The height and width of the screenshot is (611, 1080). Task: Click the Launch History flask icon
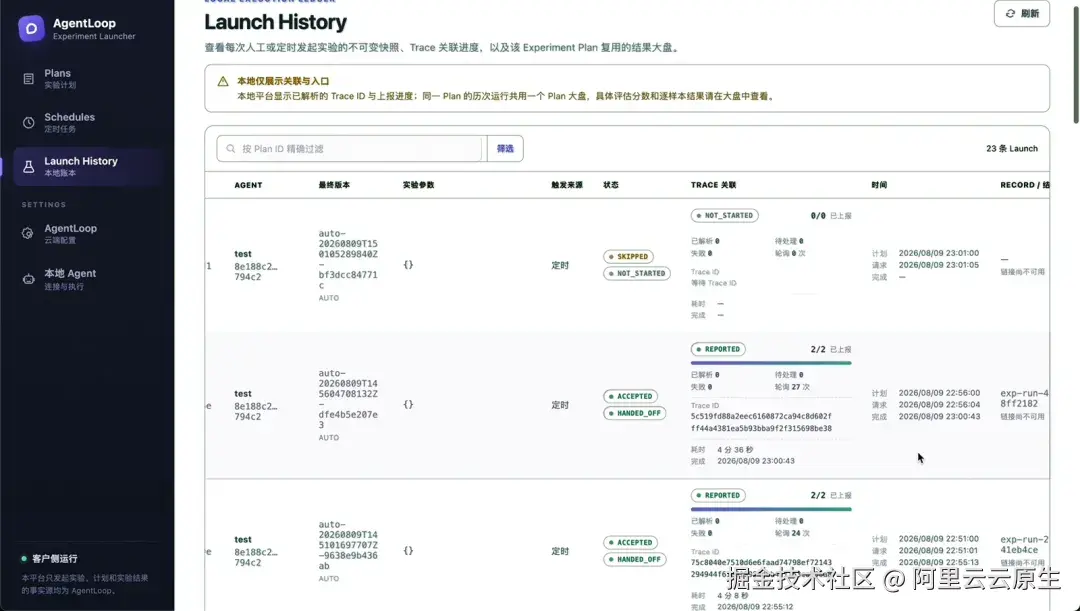(28, 167)
